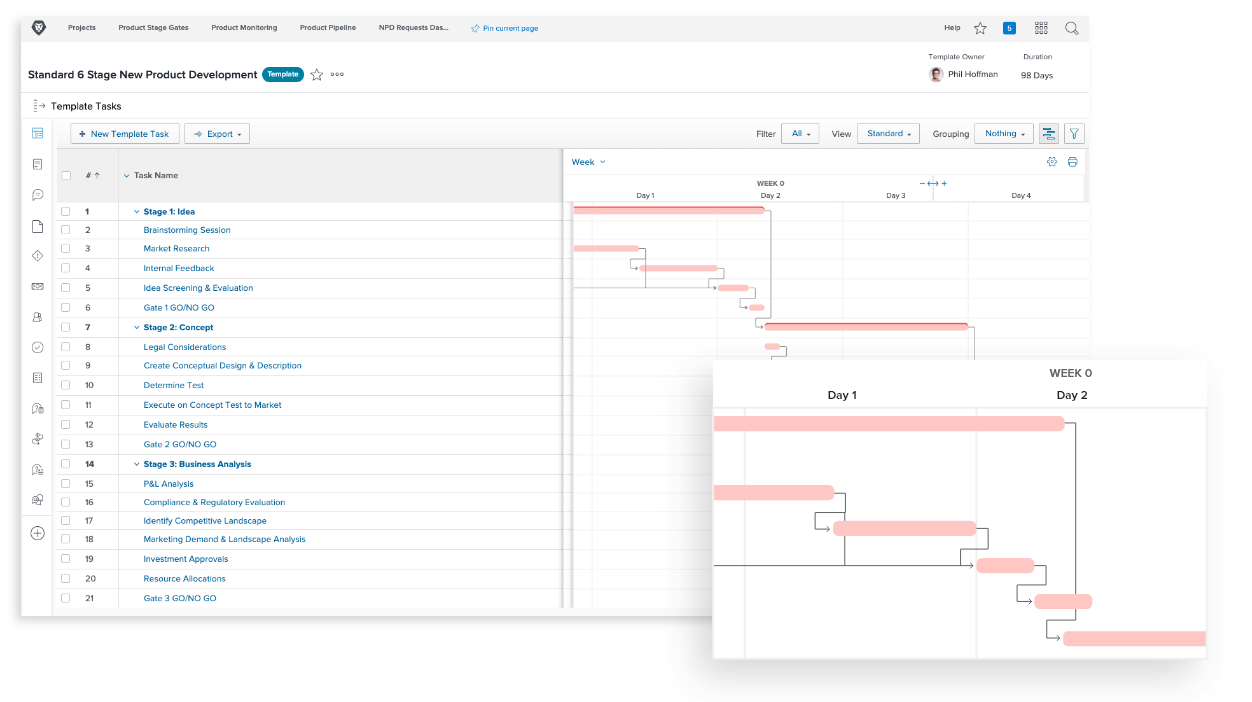Open Gantt settings gear icon
The width and height of the screenshot is (1252, 702).
[x=1052, y=162]
